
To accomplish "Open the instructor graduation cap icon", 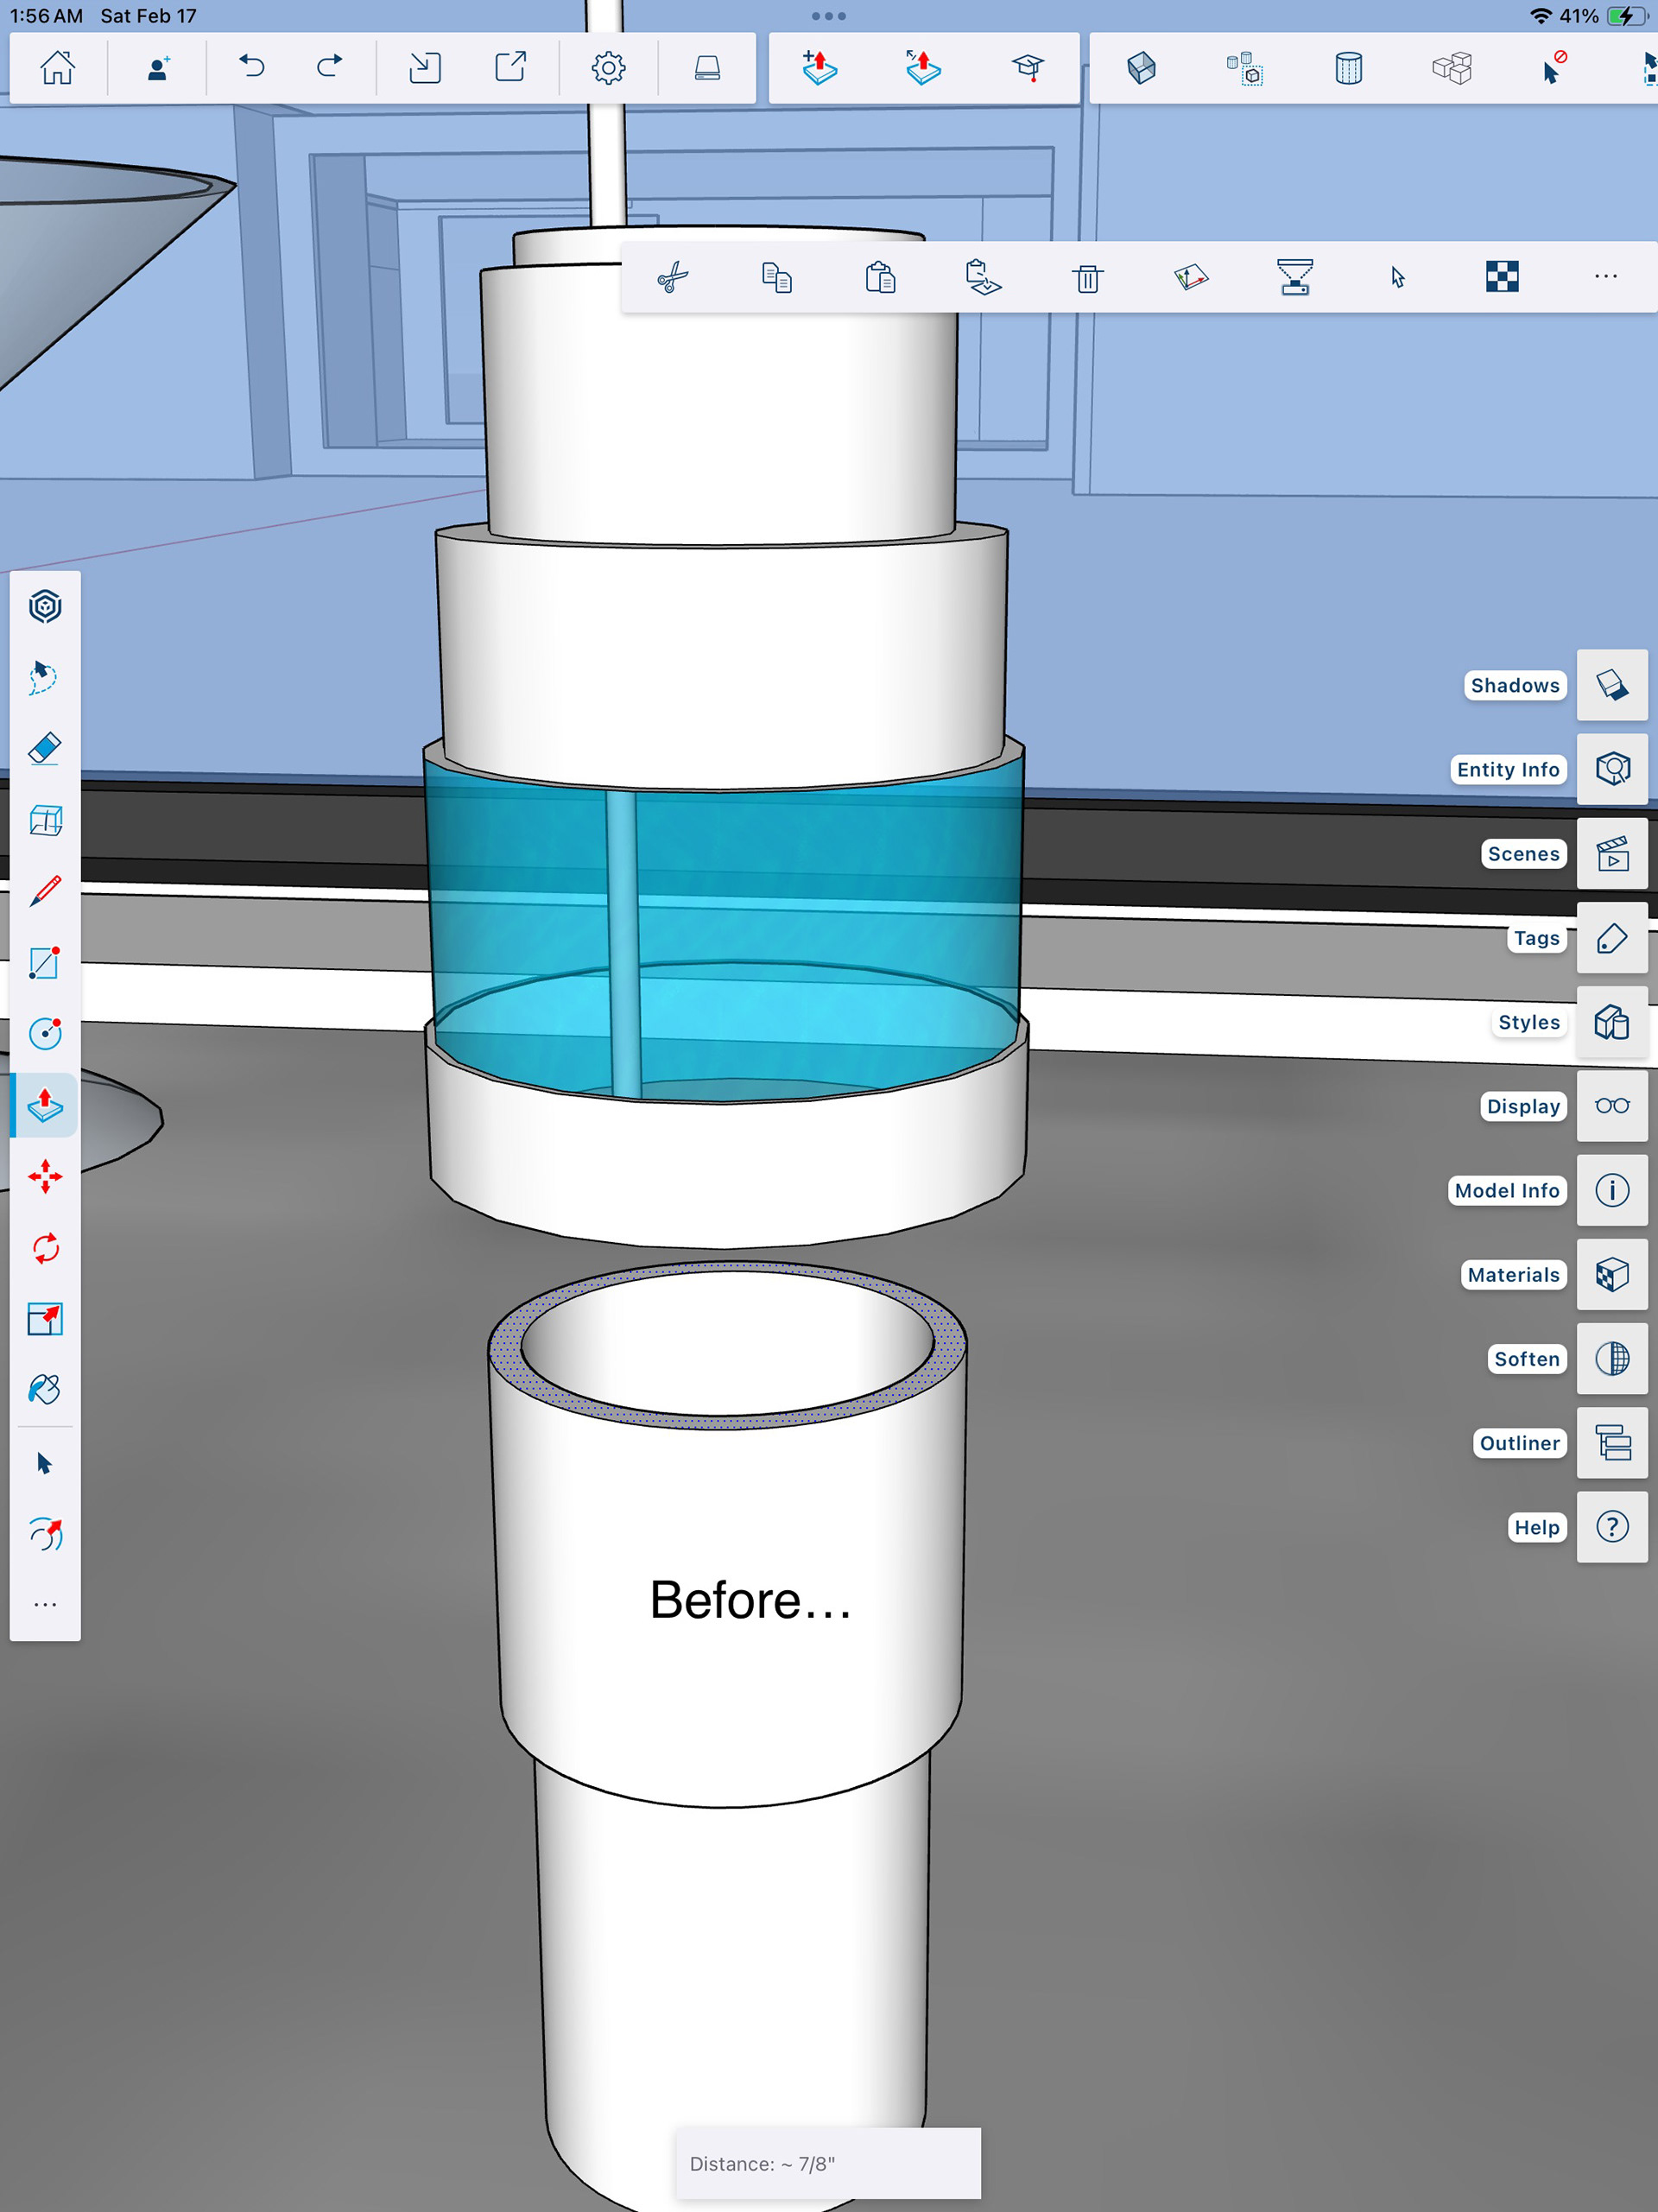I will [x=1027, y=68].
